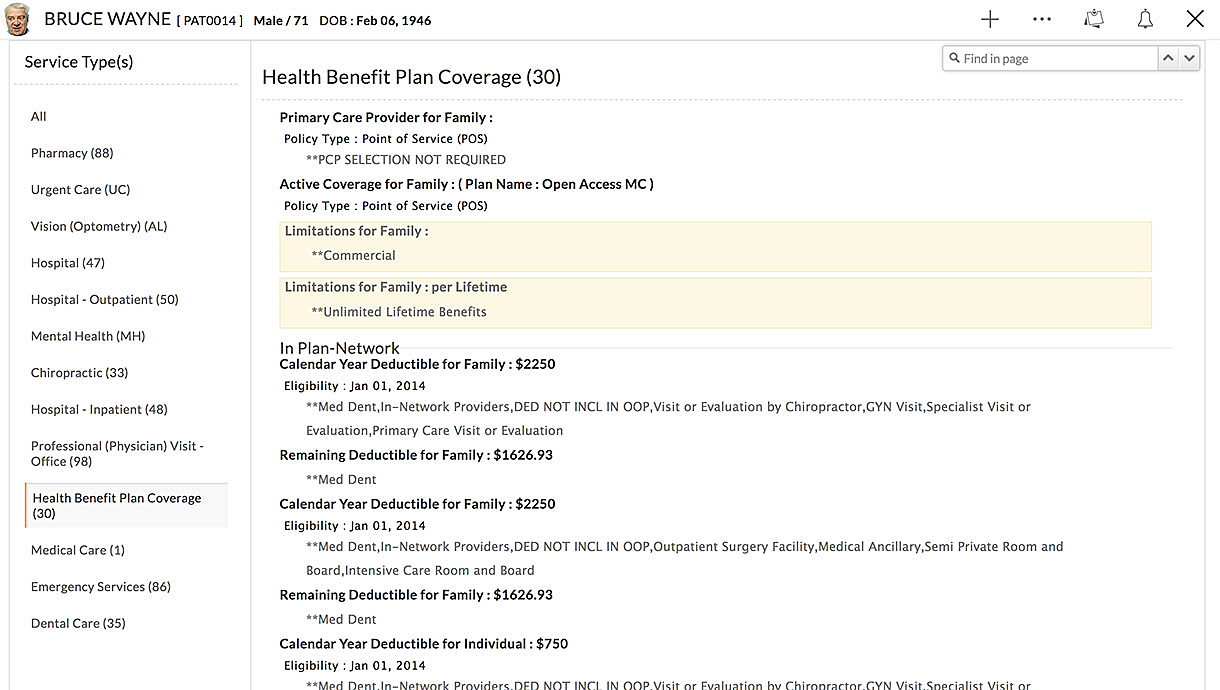This screenshot has width=1220, height=690.
Task: Open Chiropractic (33) coverage
Action: coord(78,372)
